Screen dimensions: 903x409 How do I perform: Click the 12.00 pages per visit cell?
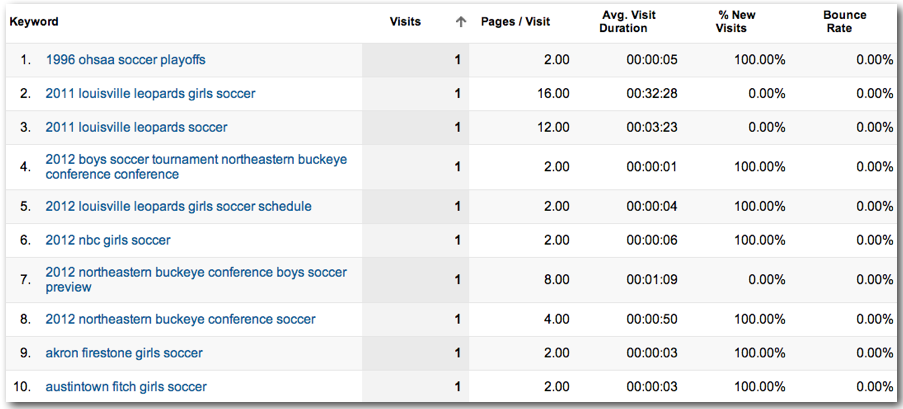[x=553, y=127]
